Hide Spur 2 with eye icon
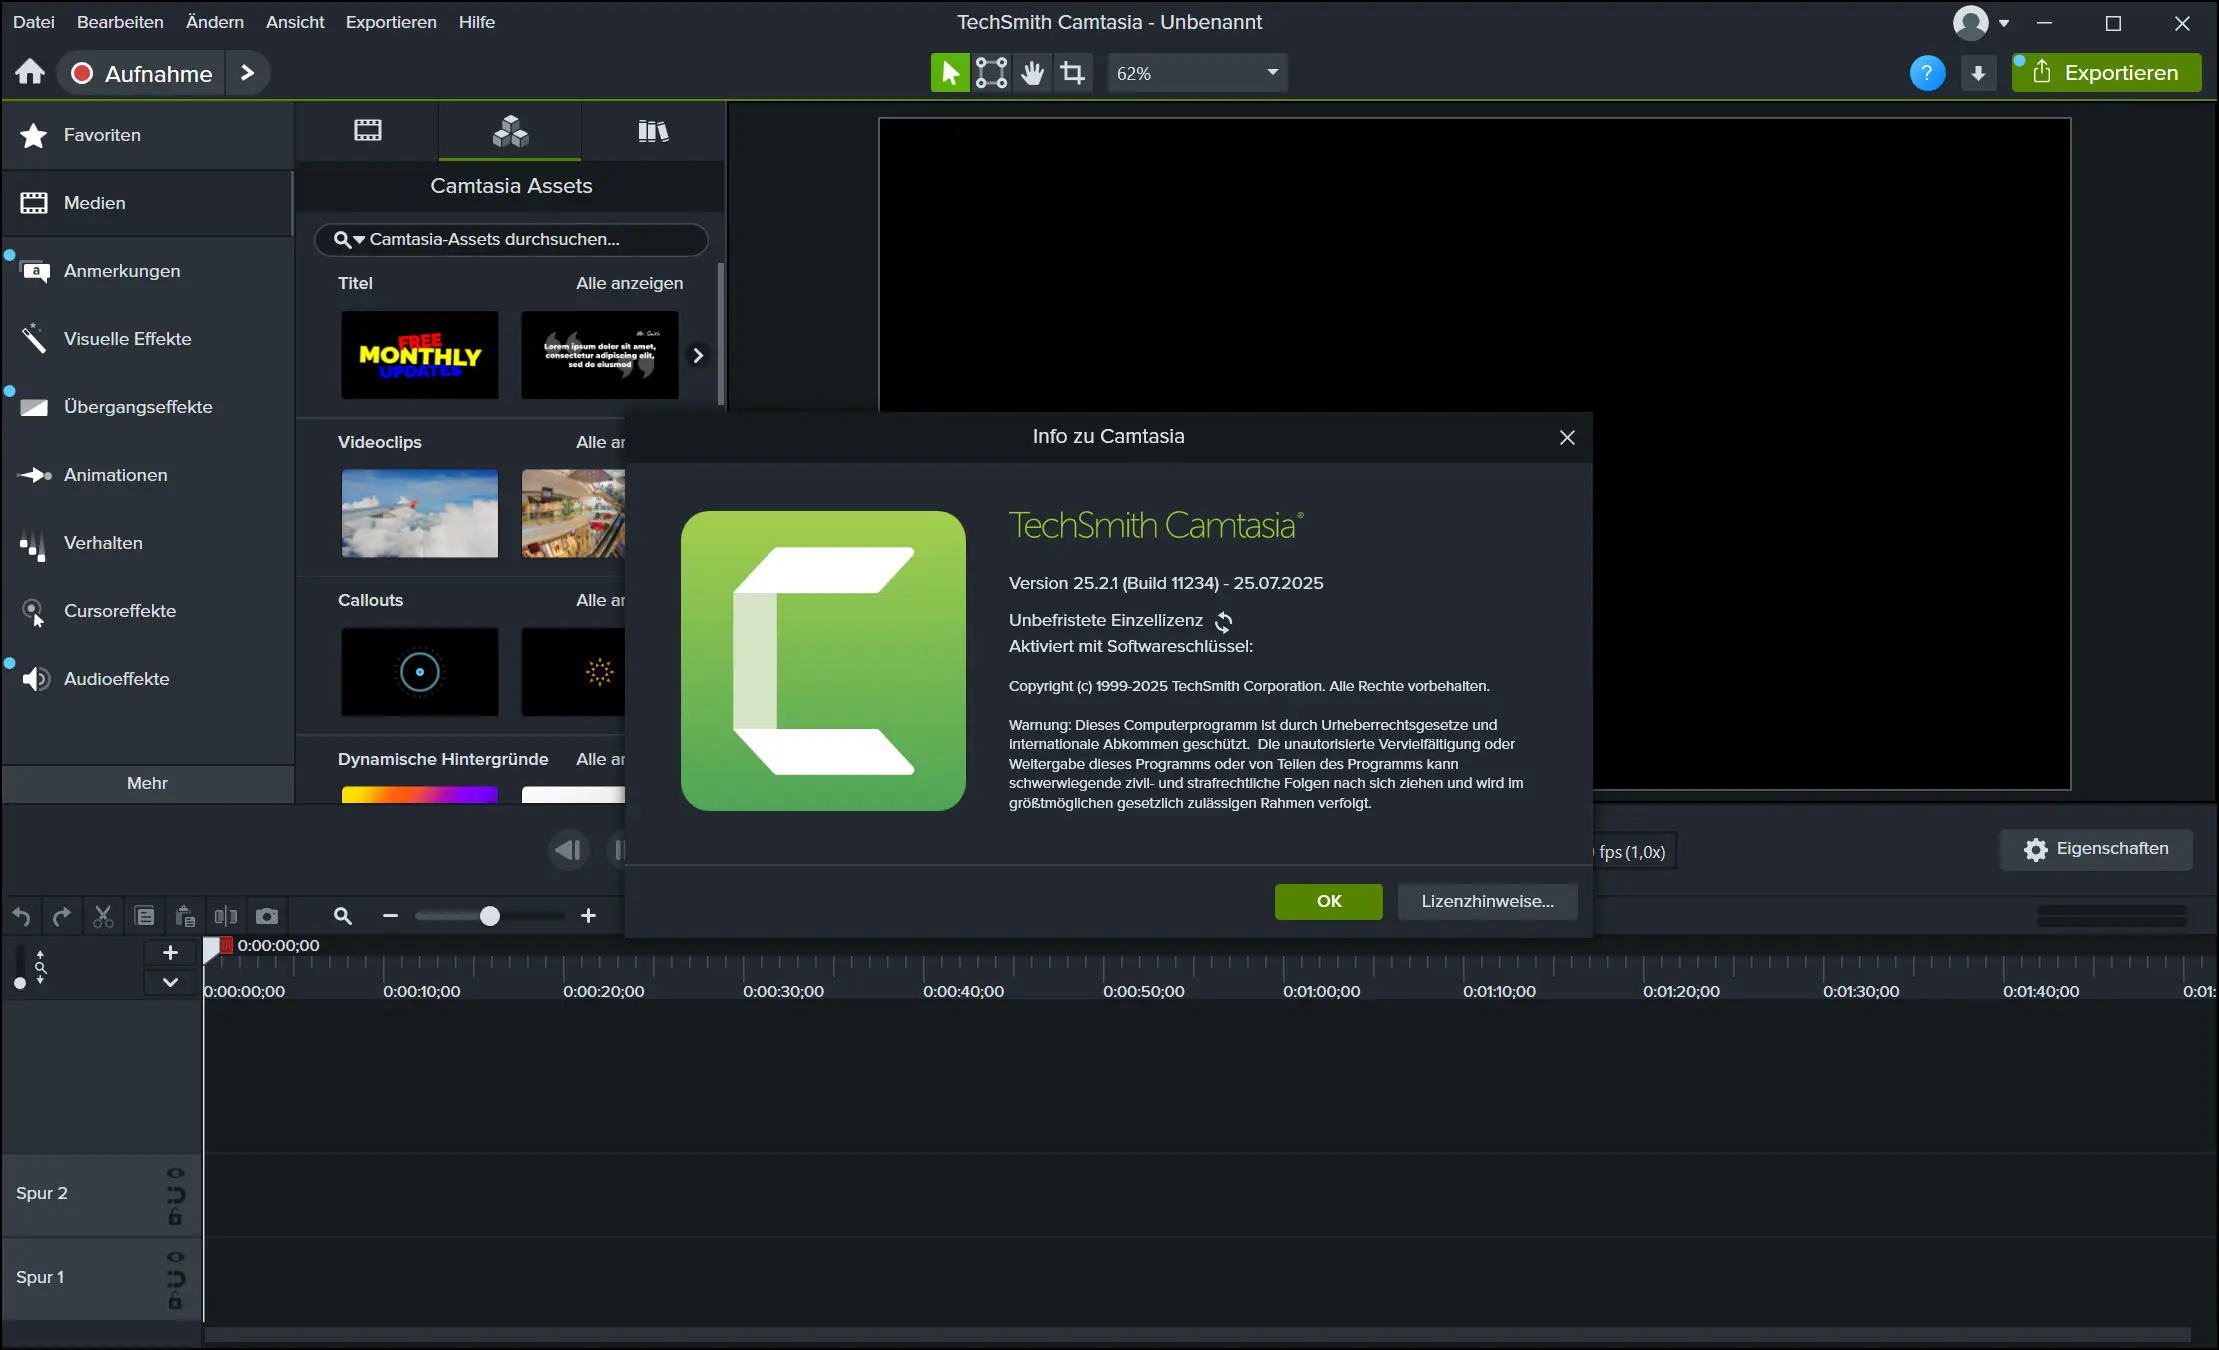 tap(176, 1173)
